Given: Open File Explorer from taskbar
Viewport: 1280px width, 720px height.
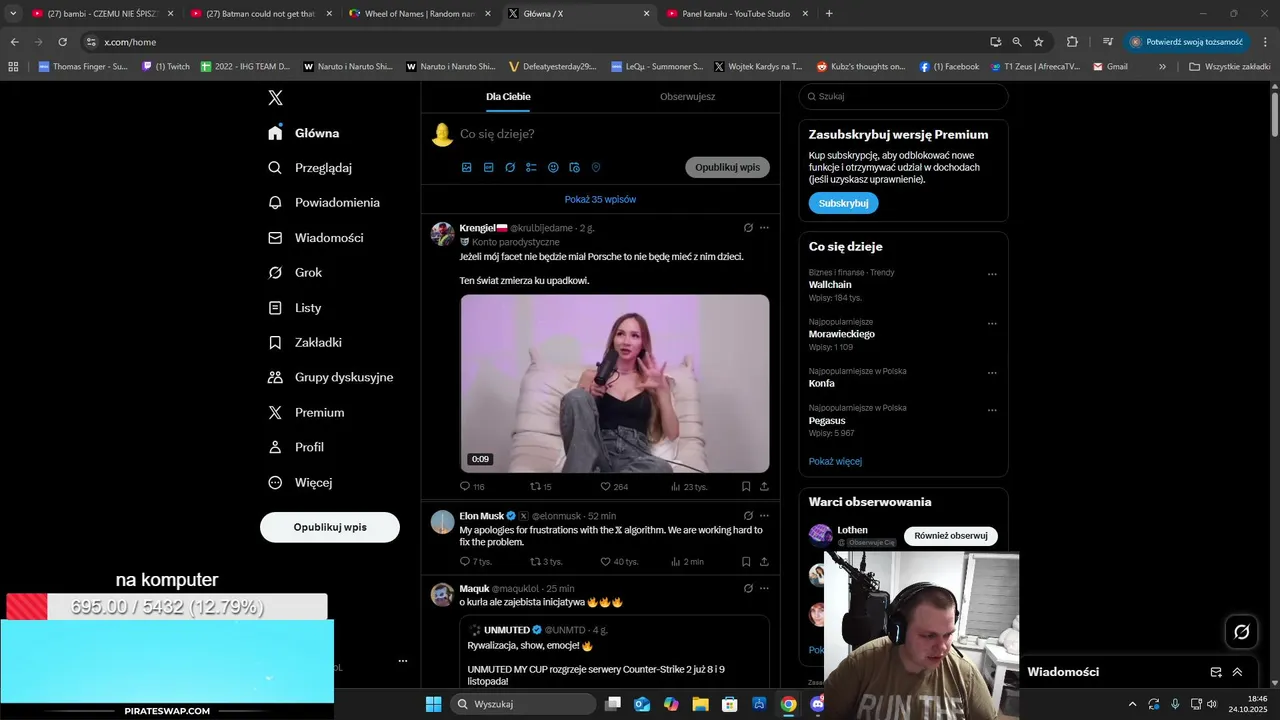Looking at the screenshot, I should coord(700,704).
